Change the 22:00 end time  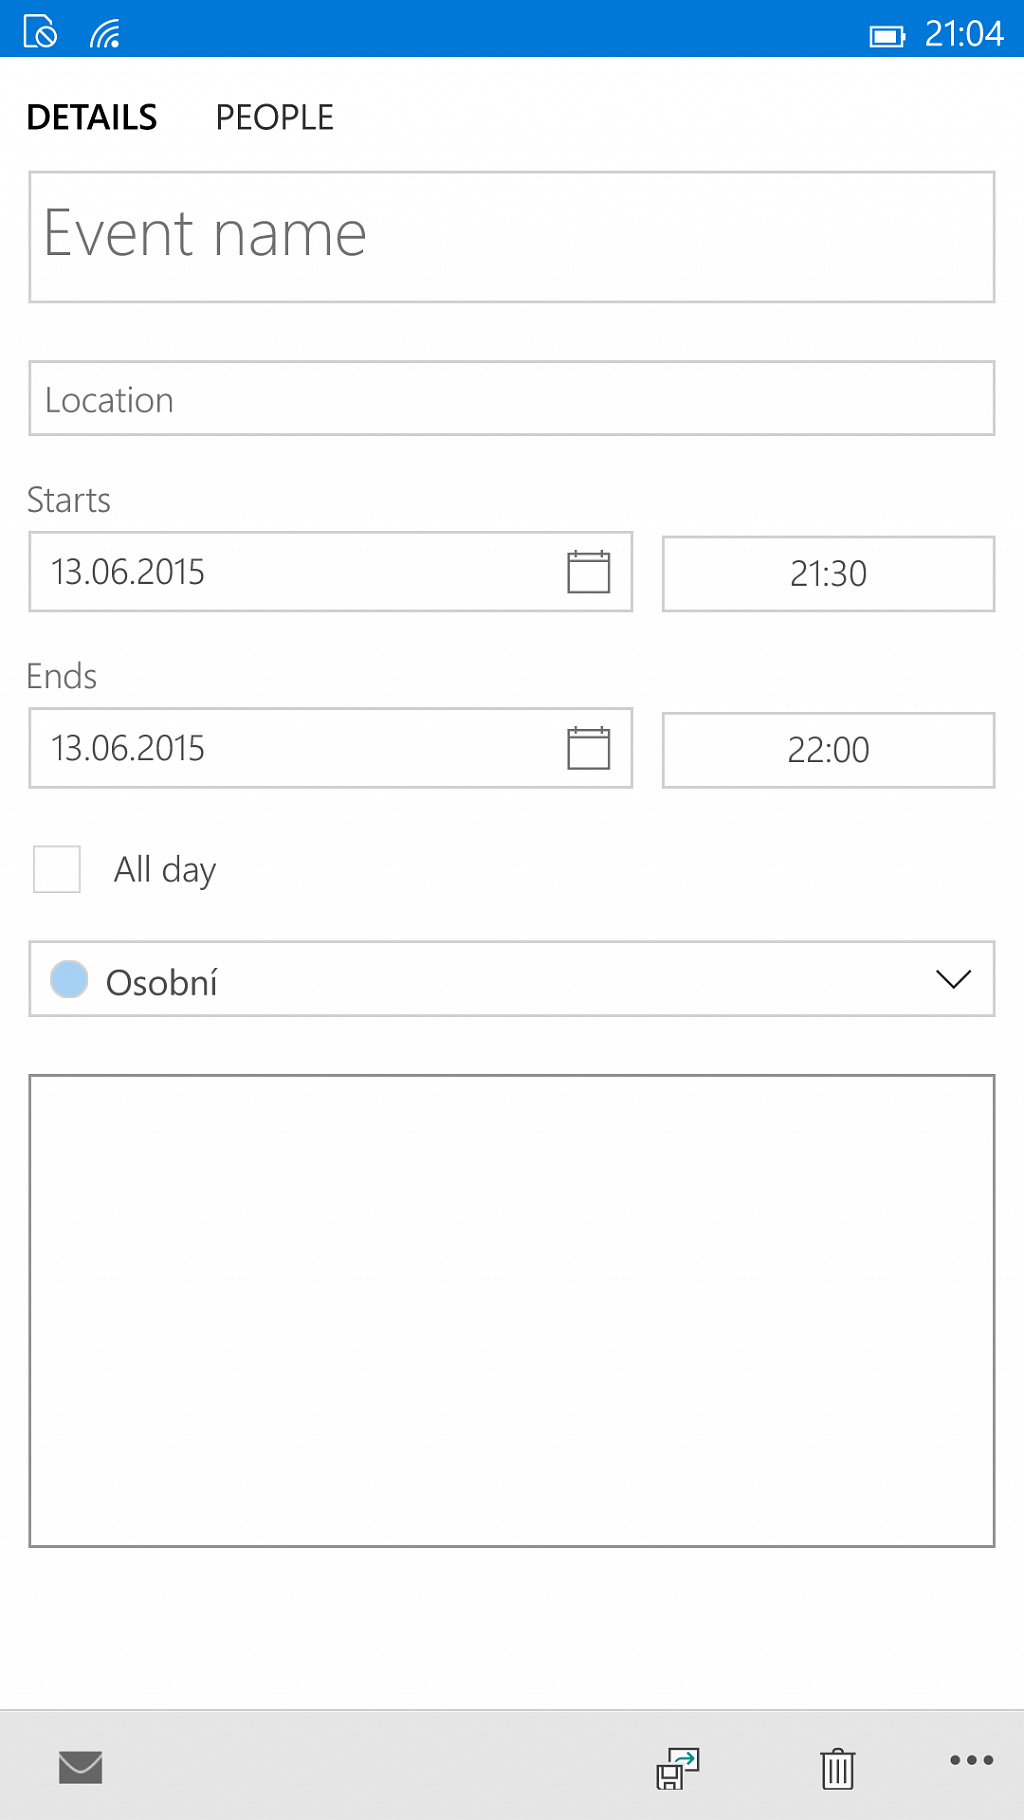click(828, 750)
